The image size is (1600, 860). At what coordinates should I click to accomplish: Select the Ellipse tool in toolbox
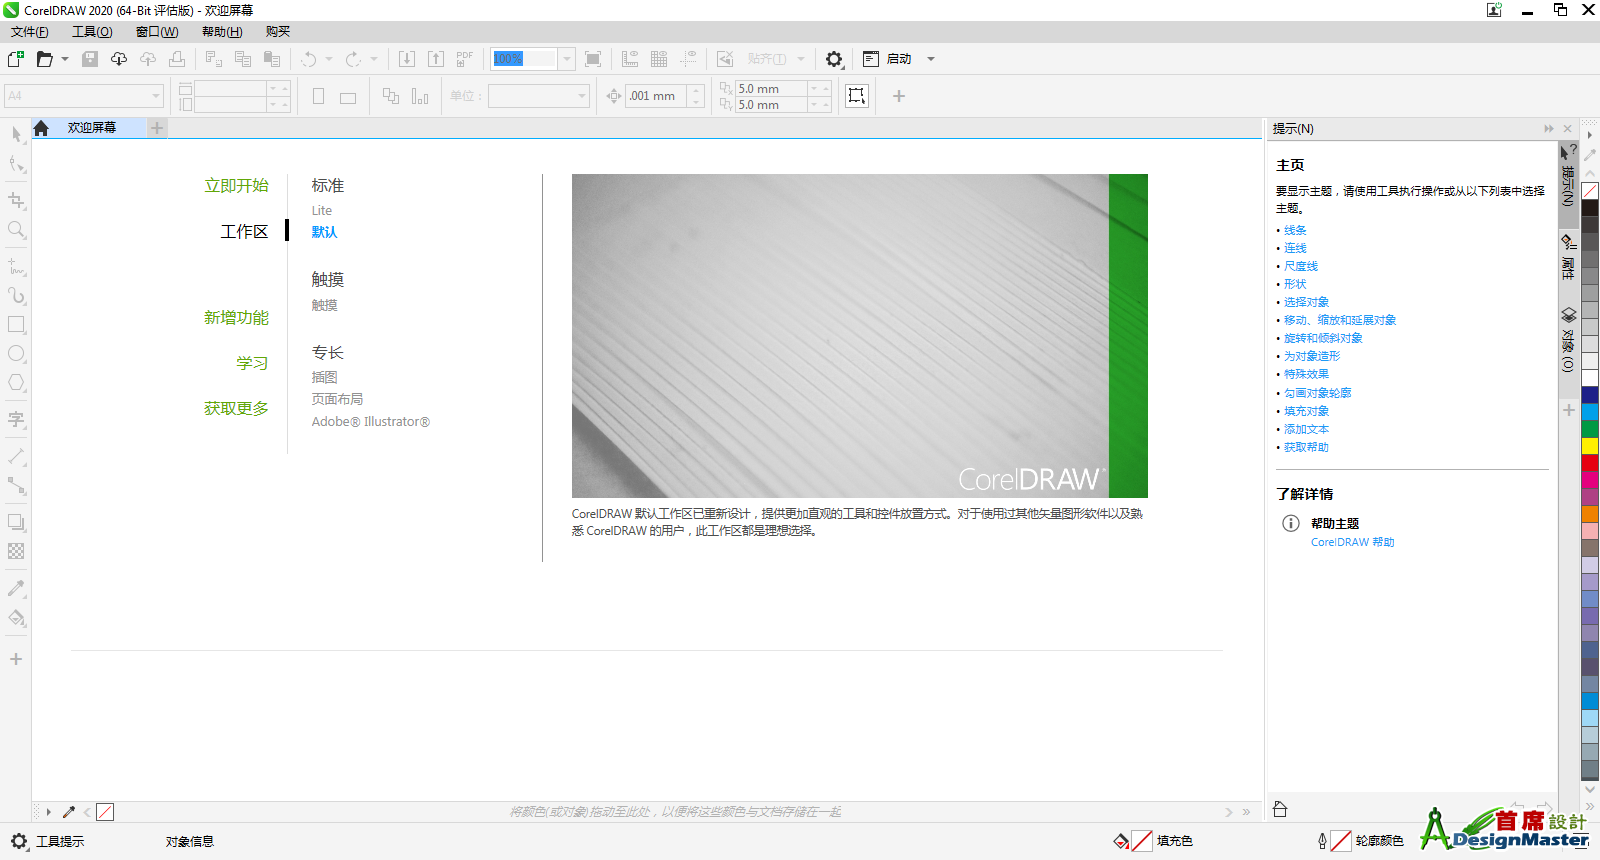click(x=16, y=354)
